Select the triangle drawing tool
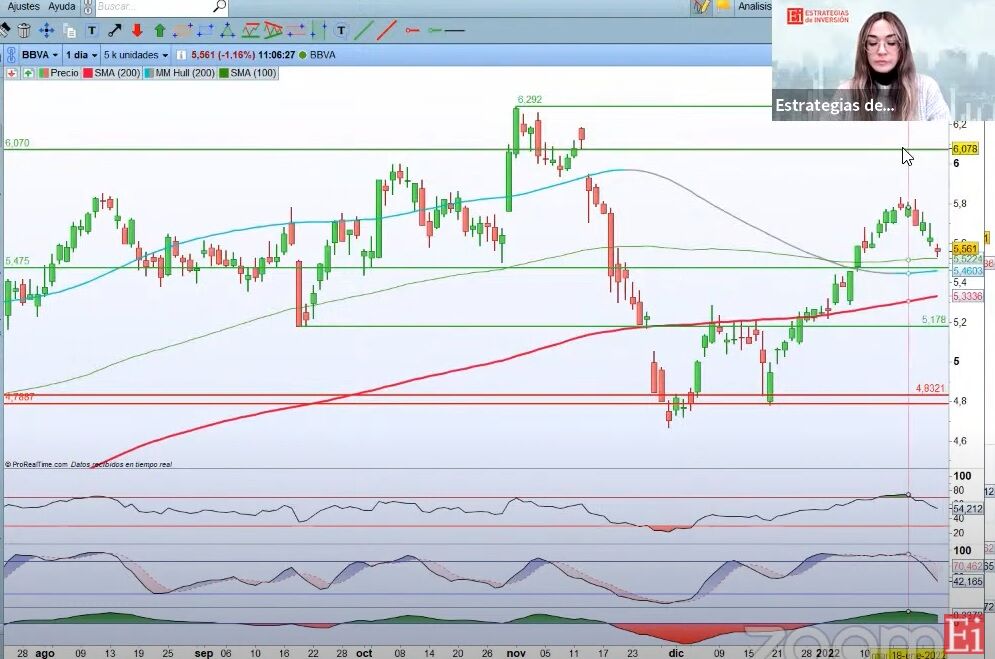The width and height of the screenshot is (995, 659). point(228,30)
